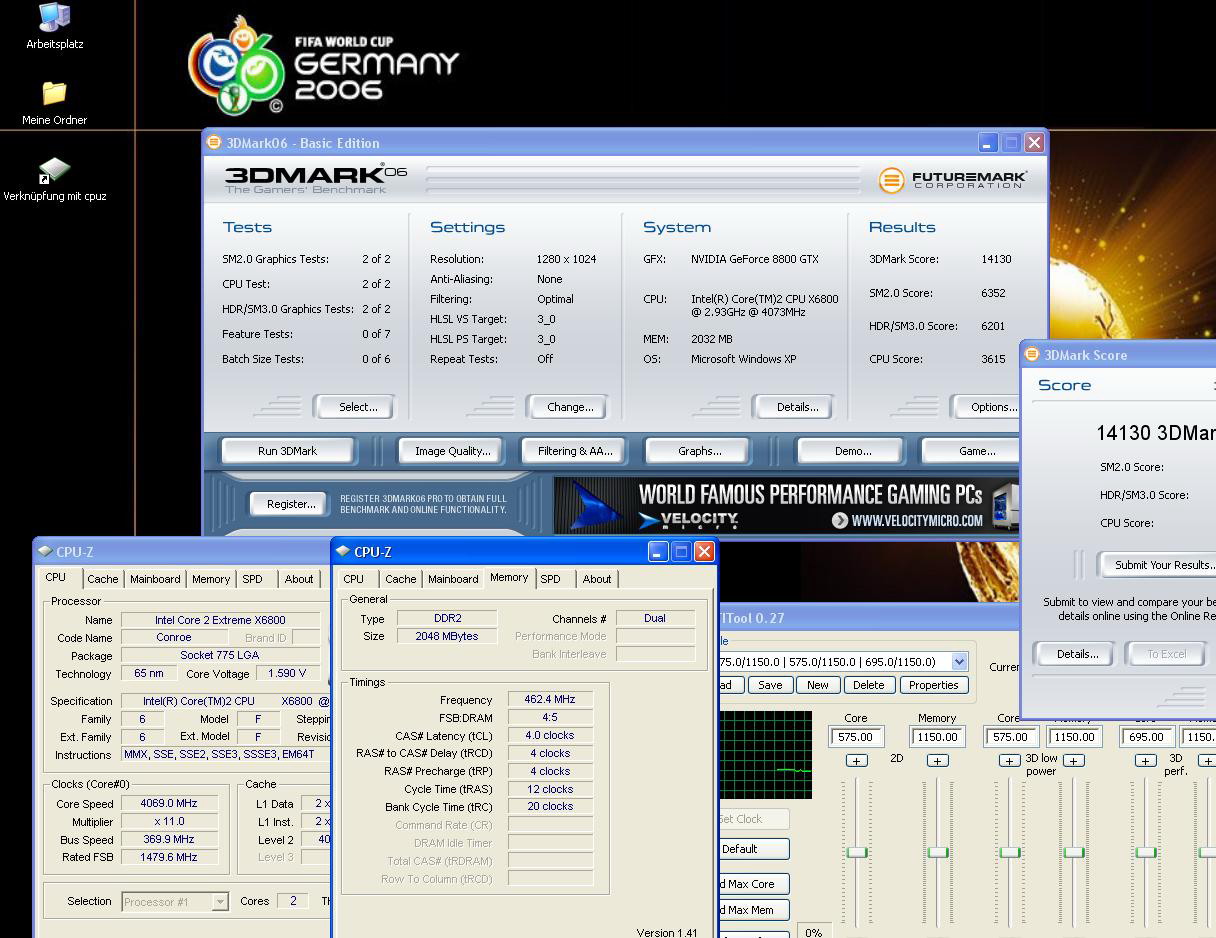Switch to the Cache tab in the front CPU-Z window

click(400, 579)
